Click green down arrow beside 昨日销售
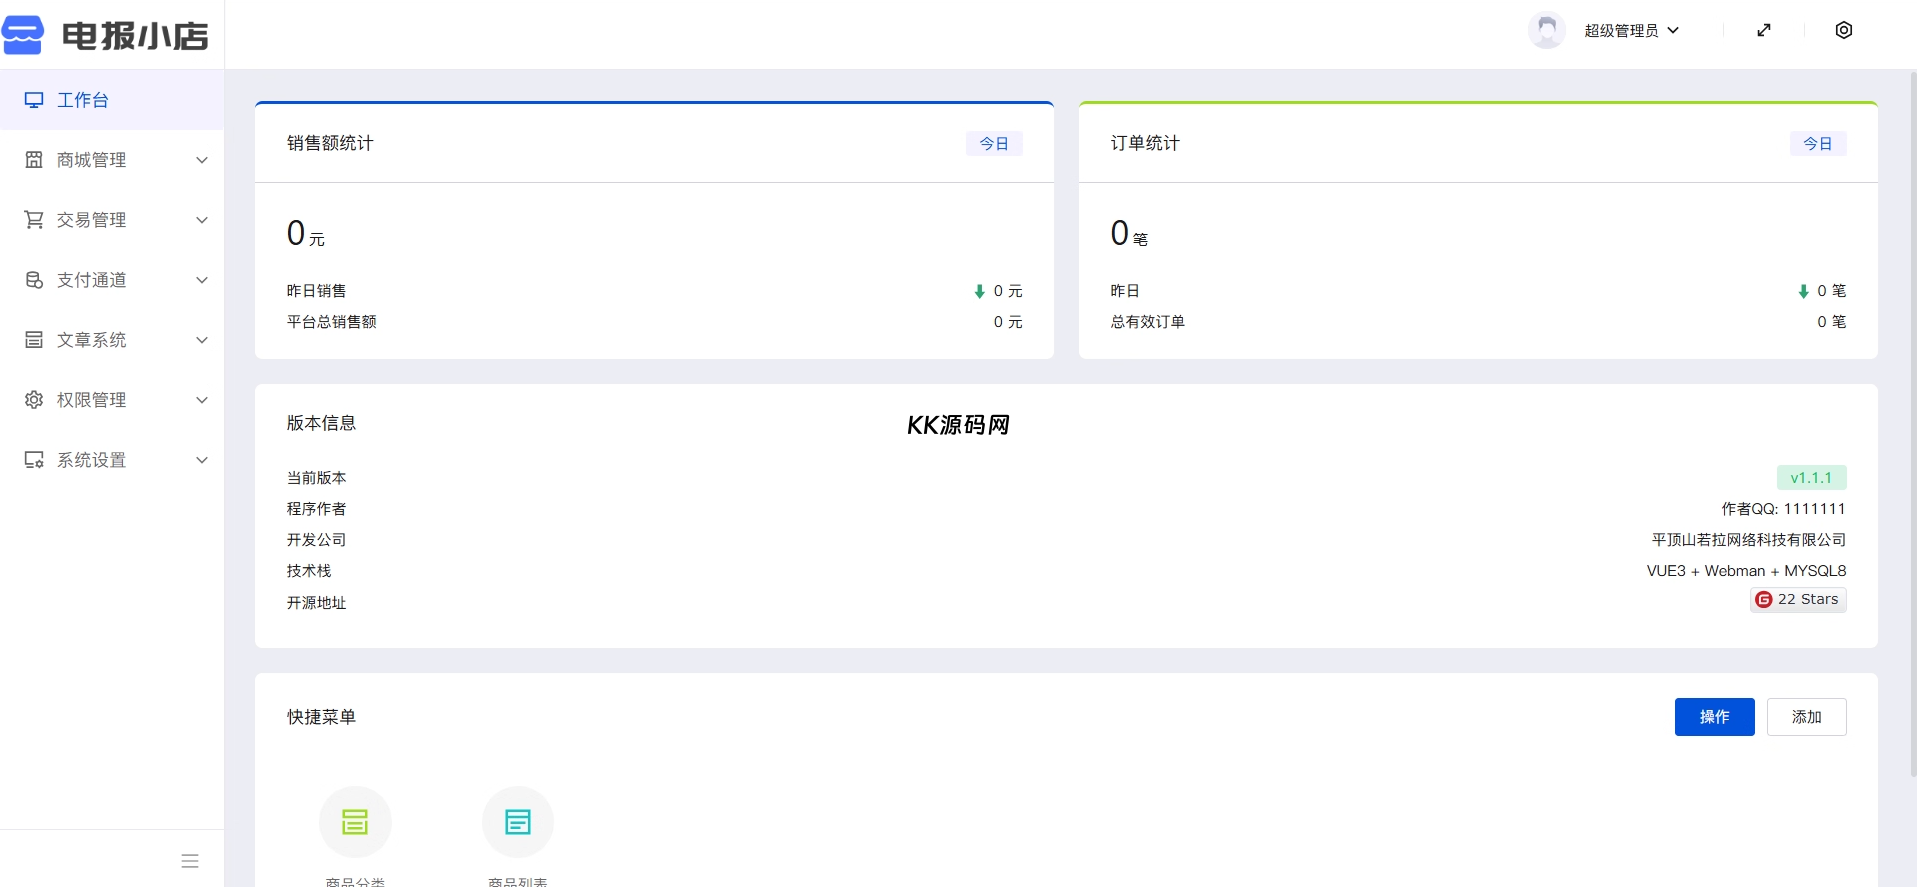This screenshot has width=1917, height=887. click(x=980, y=291)
